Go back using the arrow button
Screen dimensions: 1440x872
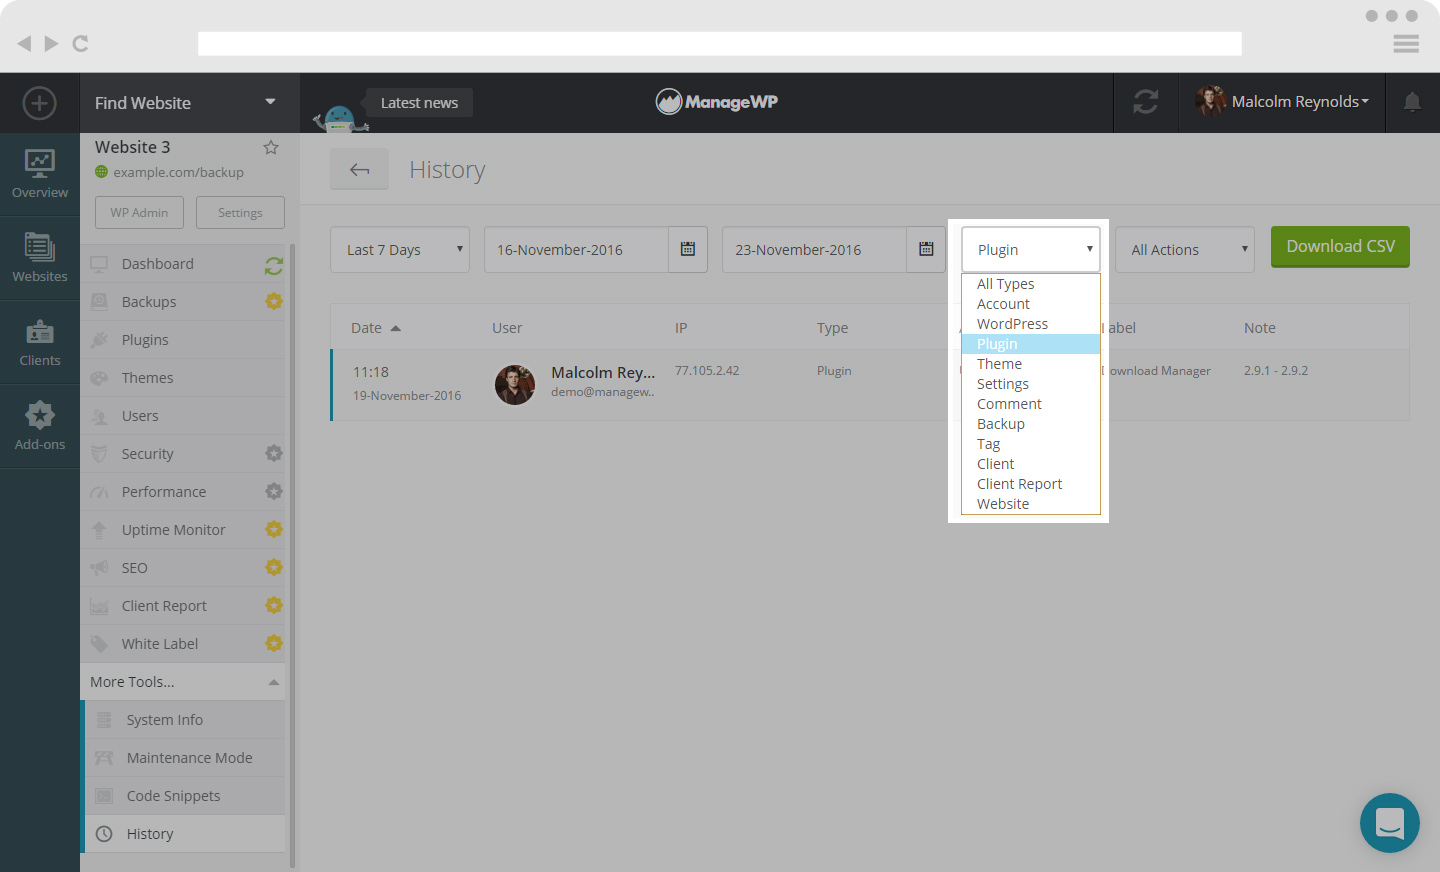tap(360, 170)
